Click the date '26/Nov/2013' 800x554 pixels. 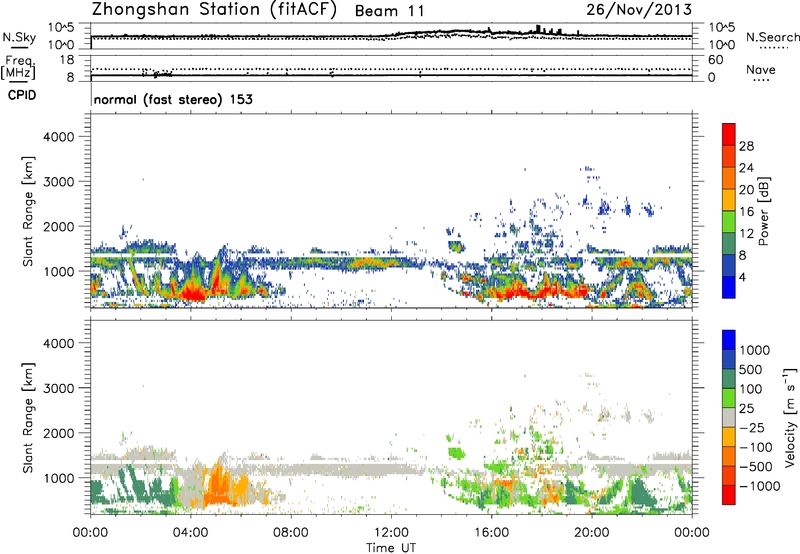[x=639, y=10]
